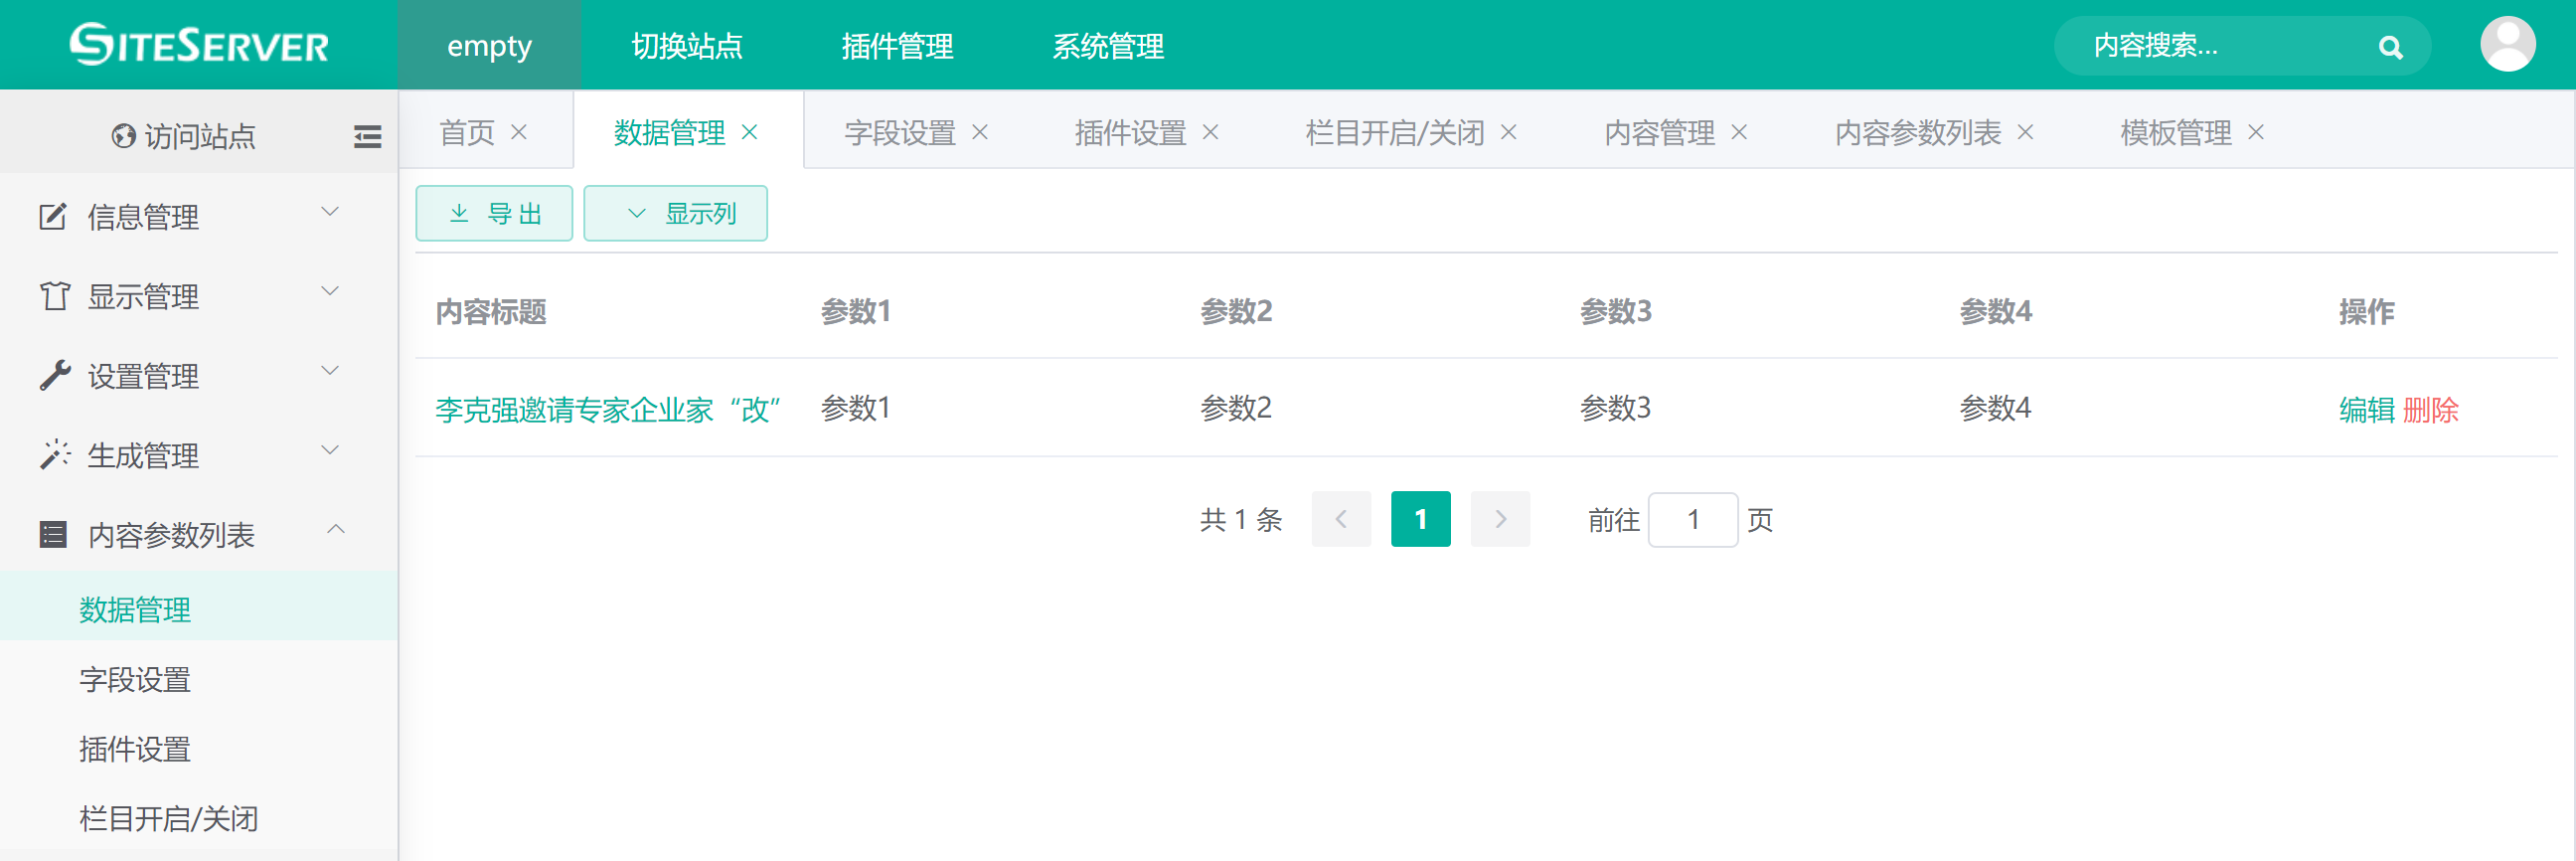Close the 字段设置 tab
This screenshot has width=2576, height=861.
[x=980, y=132]
